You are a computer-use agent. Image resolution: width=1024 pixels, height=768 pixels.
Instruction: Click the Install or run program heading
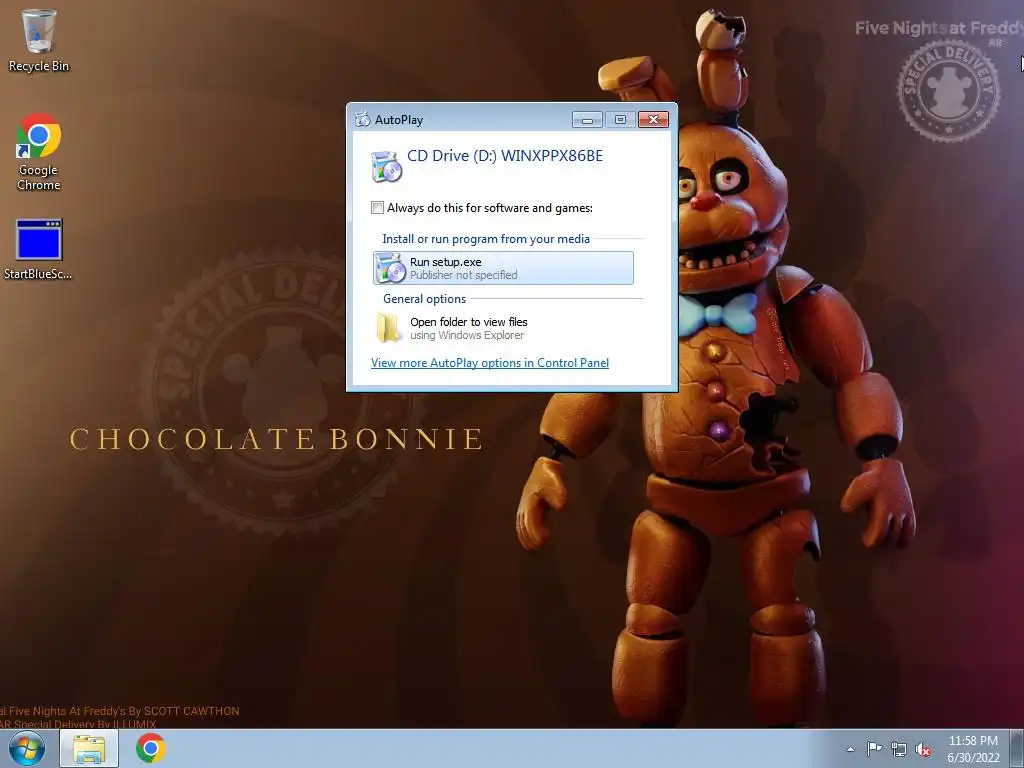[x=486, y=239]
